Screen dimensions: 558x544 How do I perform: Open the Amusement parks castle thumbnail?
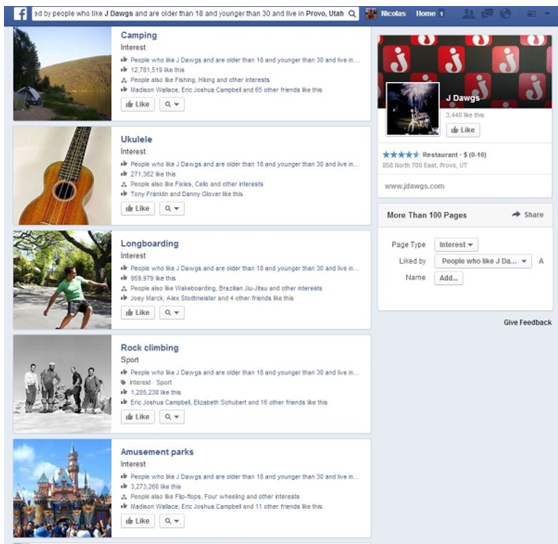coord(62,488)
